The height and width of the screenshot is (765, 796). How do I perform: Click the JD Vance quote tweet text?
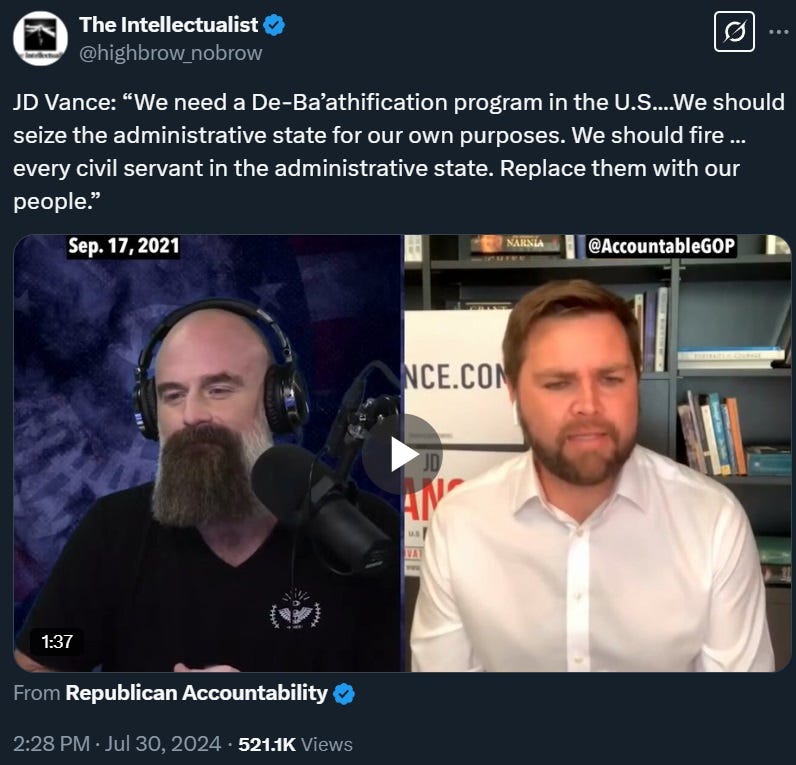pos(399,152)
